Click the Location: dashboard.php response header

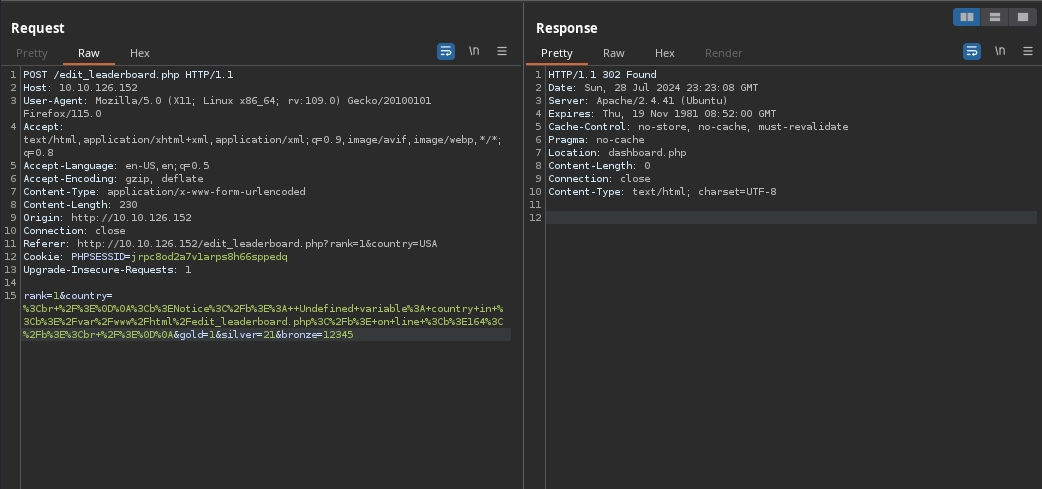pyautogui.click(x=617, y=153)
